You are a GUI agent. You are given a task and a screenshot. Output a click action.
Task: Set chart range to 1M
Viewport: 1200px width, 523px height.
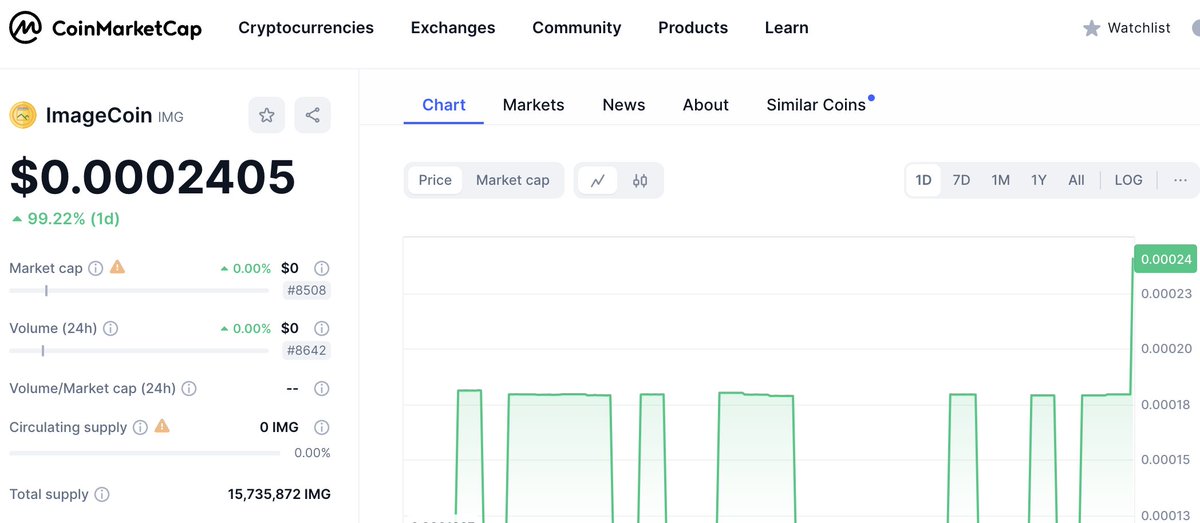click(x=1000, y=180)
